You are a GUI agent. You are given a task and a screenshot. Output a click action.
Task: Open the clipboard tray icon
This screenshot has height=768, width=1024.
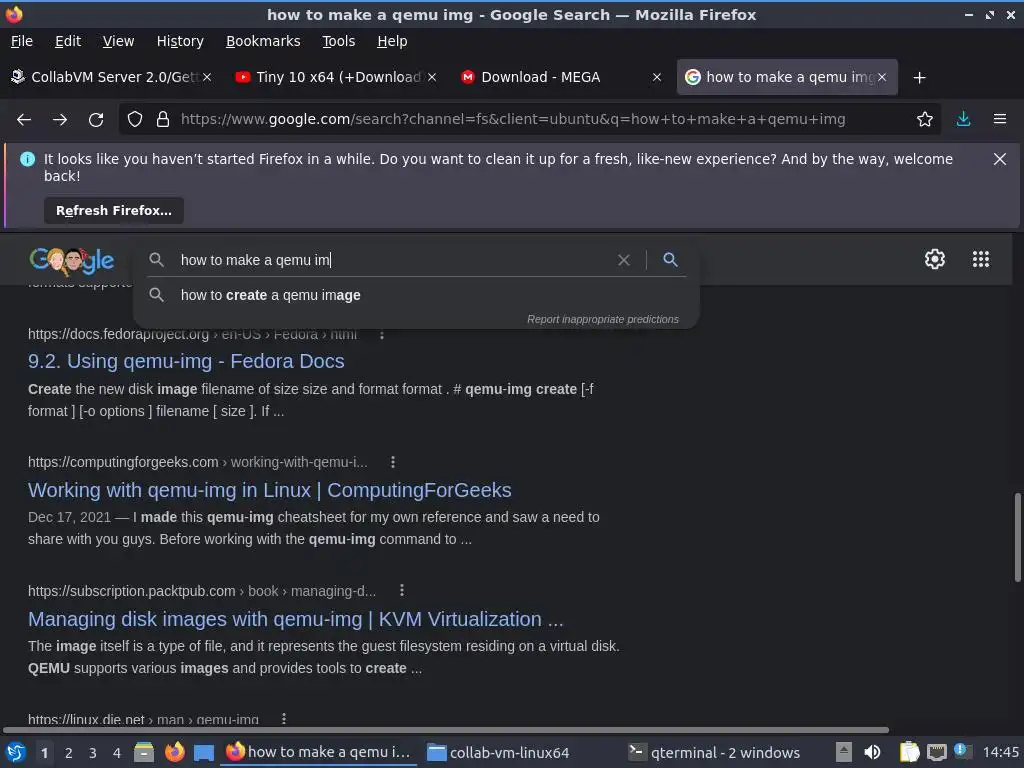coord(908,752)
